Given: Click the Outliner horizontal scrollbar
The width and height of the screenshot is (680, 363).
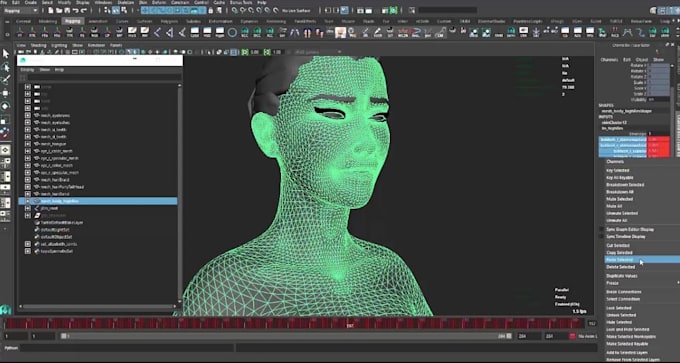Looking at the screenshot, I should (x=99, y=306).
